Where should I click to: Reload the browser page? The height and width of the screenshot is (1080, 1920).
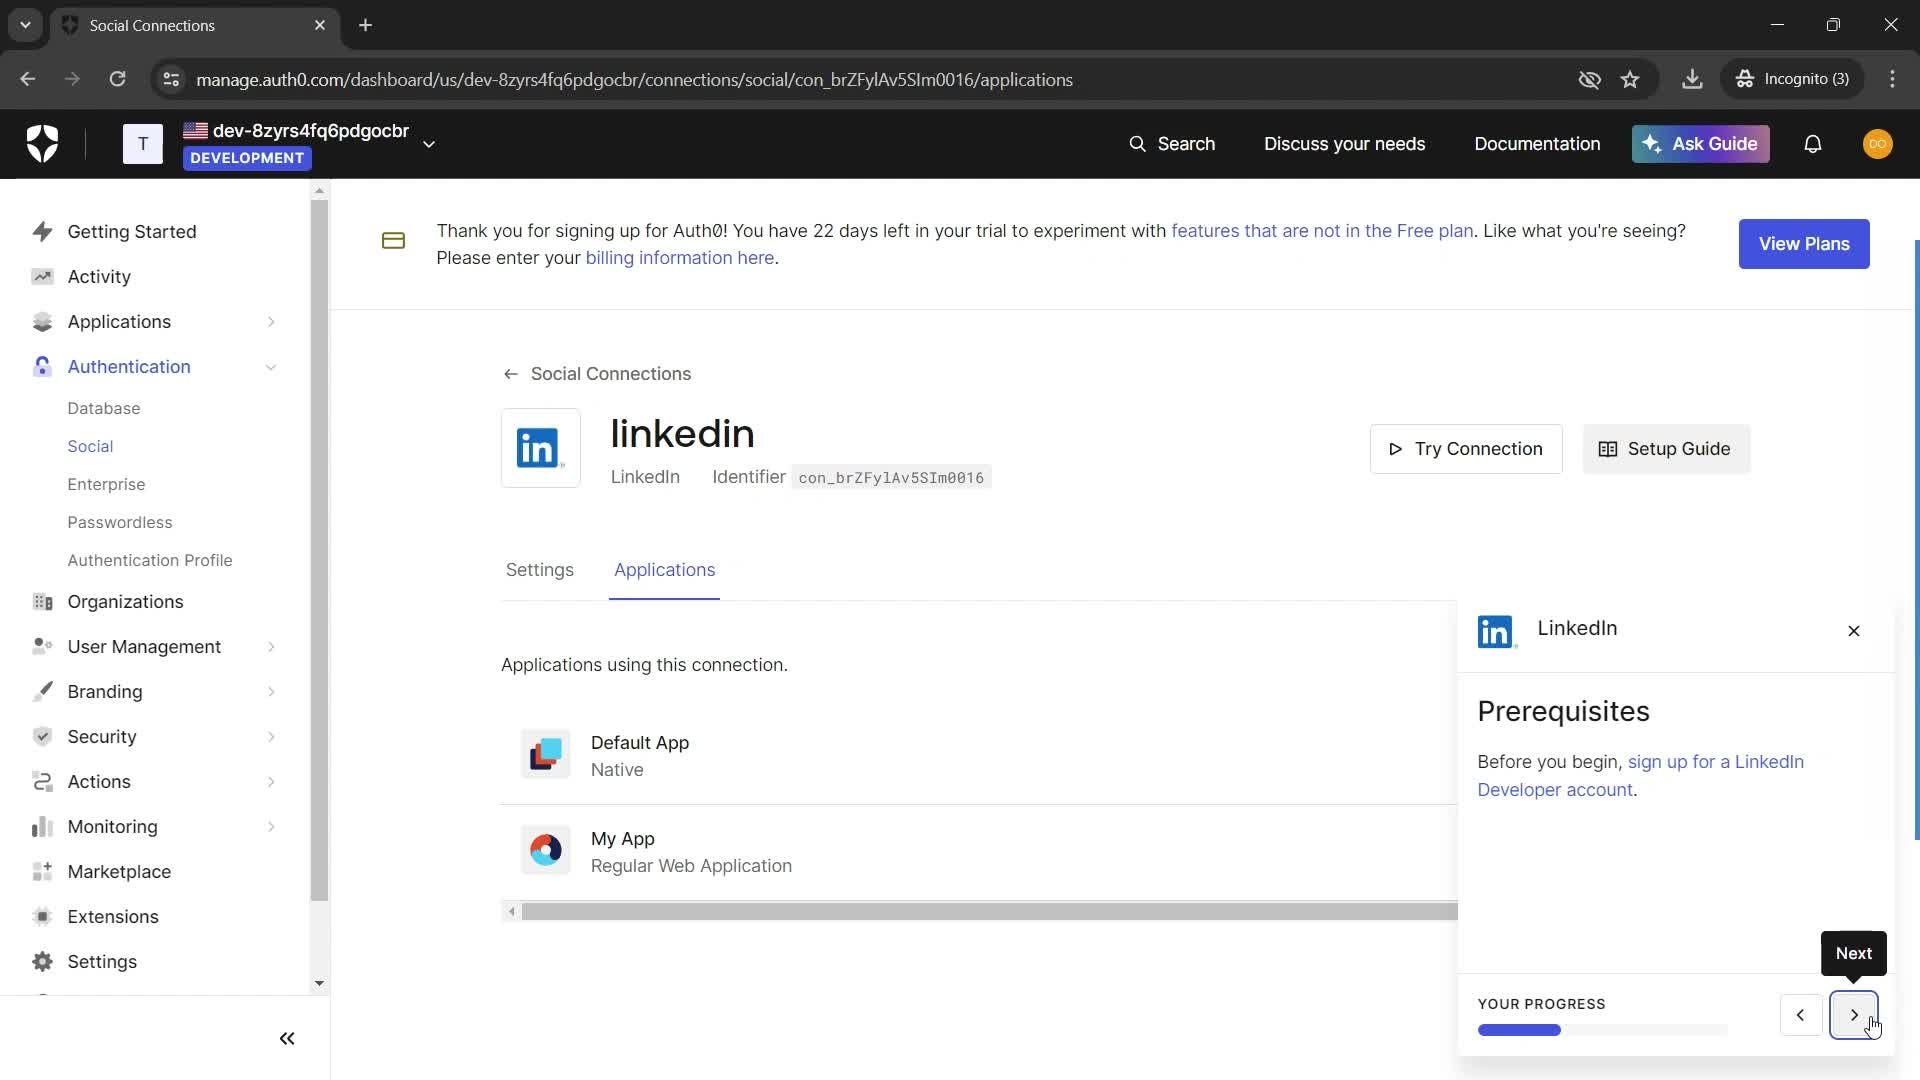click(117, 79)
